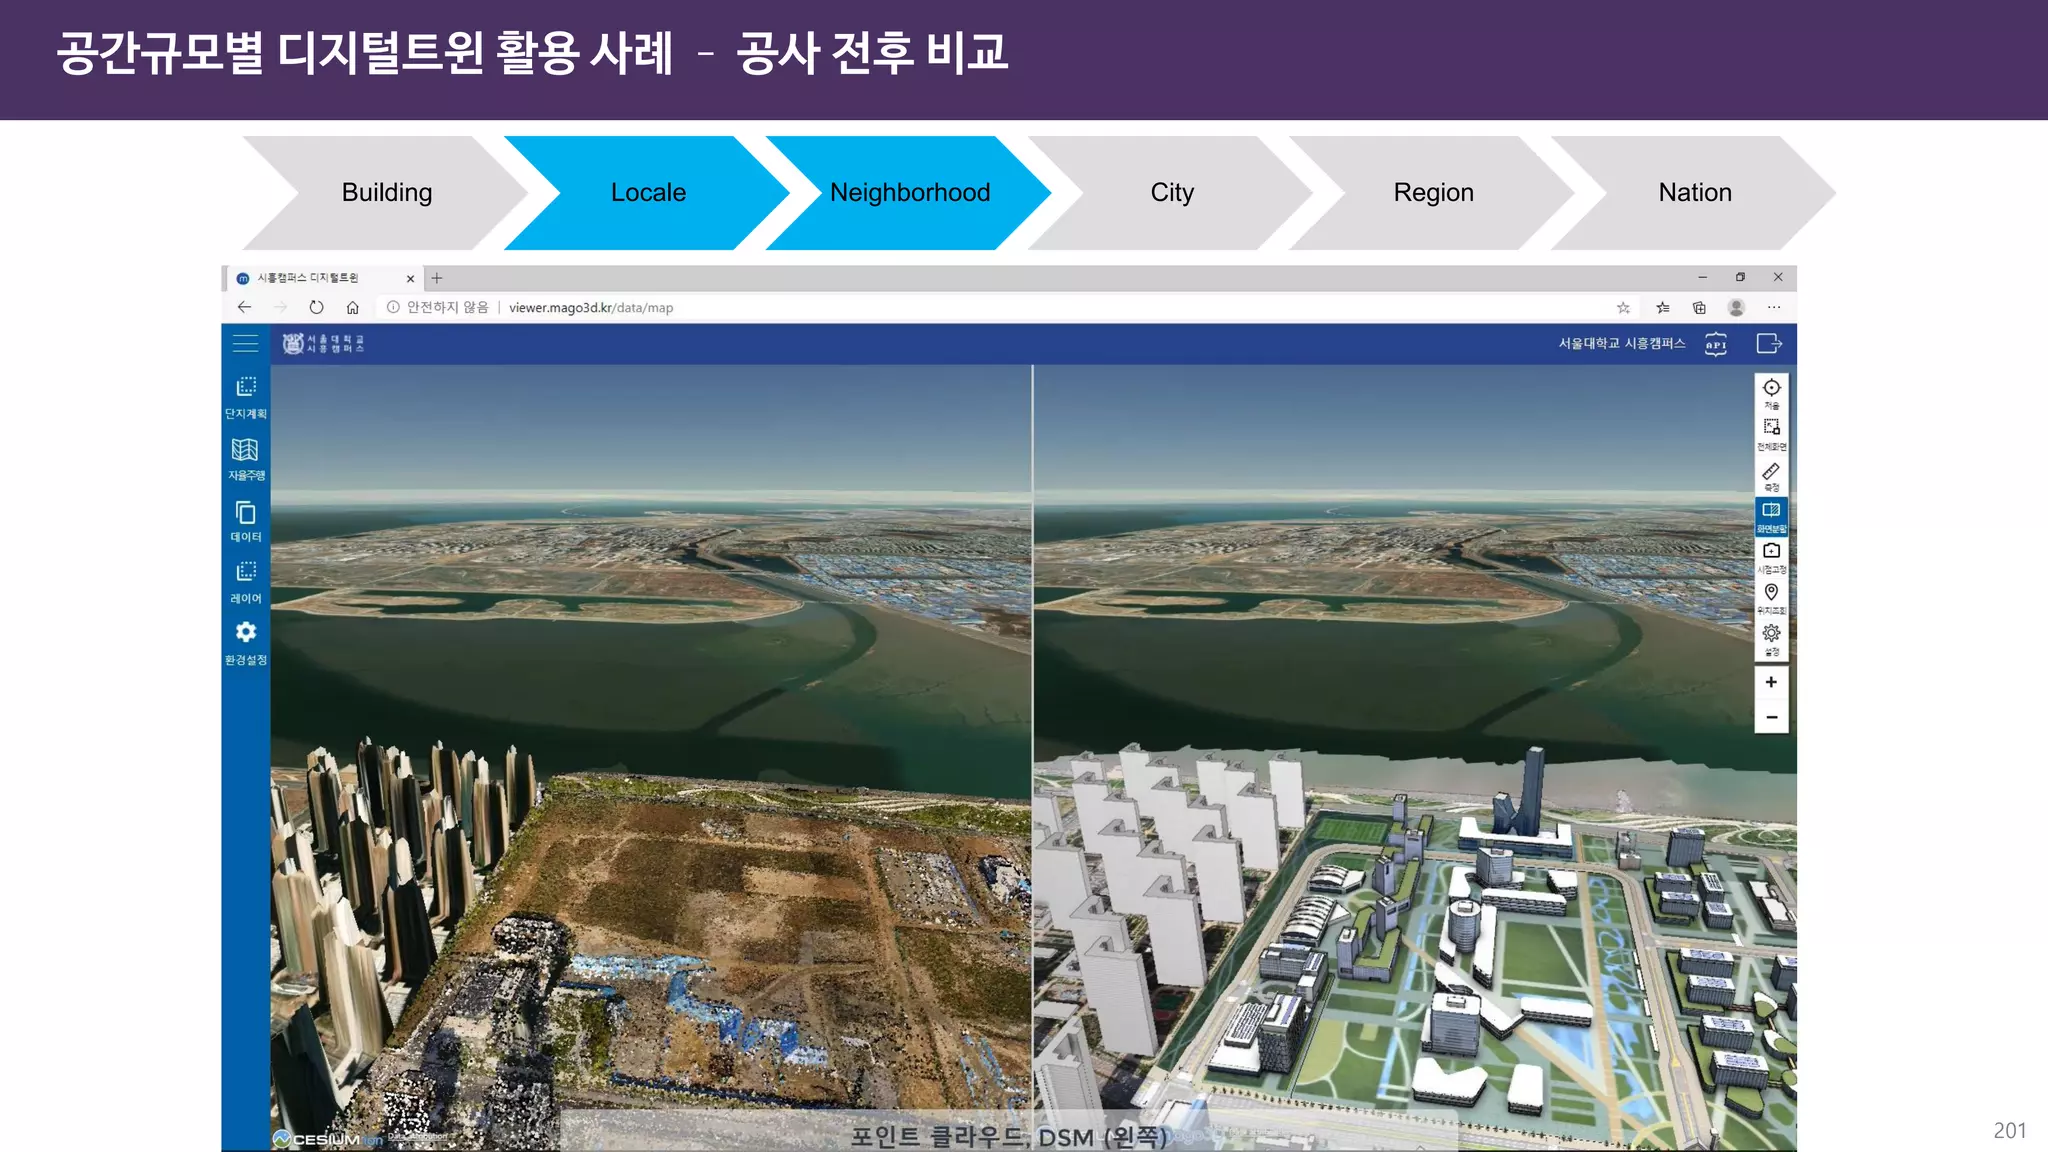Click the left point cloud map pane
The image size is (2048, 1152).
tap(650, 757)
